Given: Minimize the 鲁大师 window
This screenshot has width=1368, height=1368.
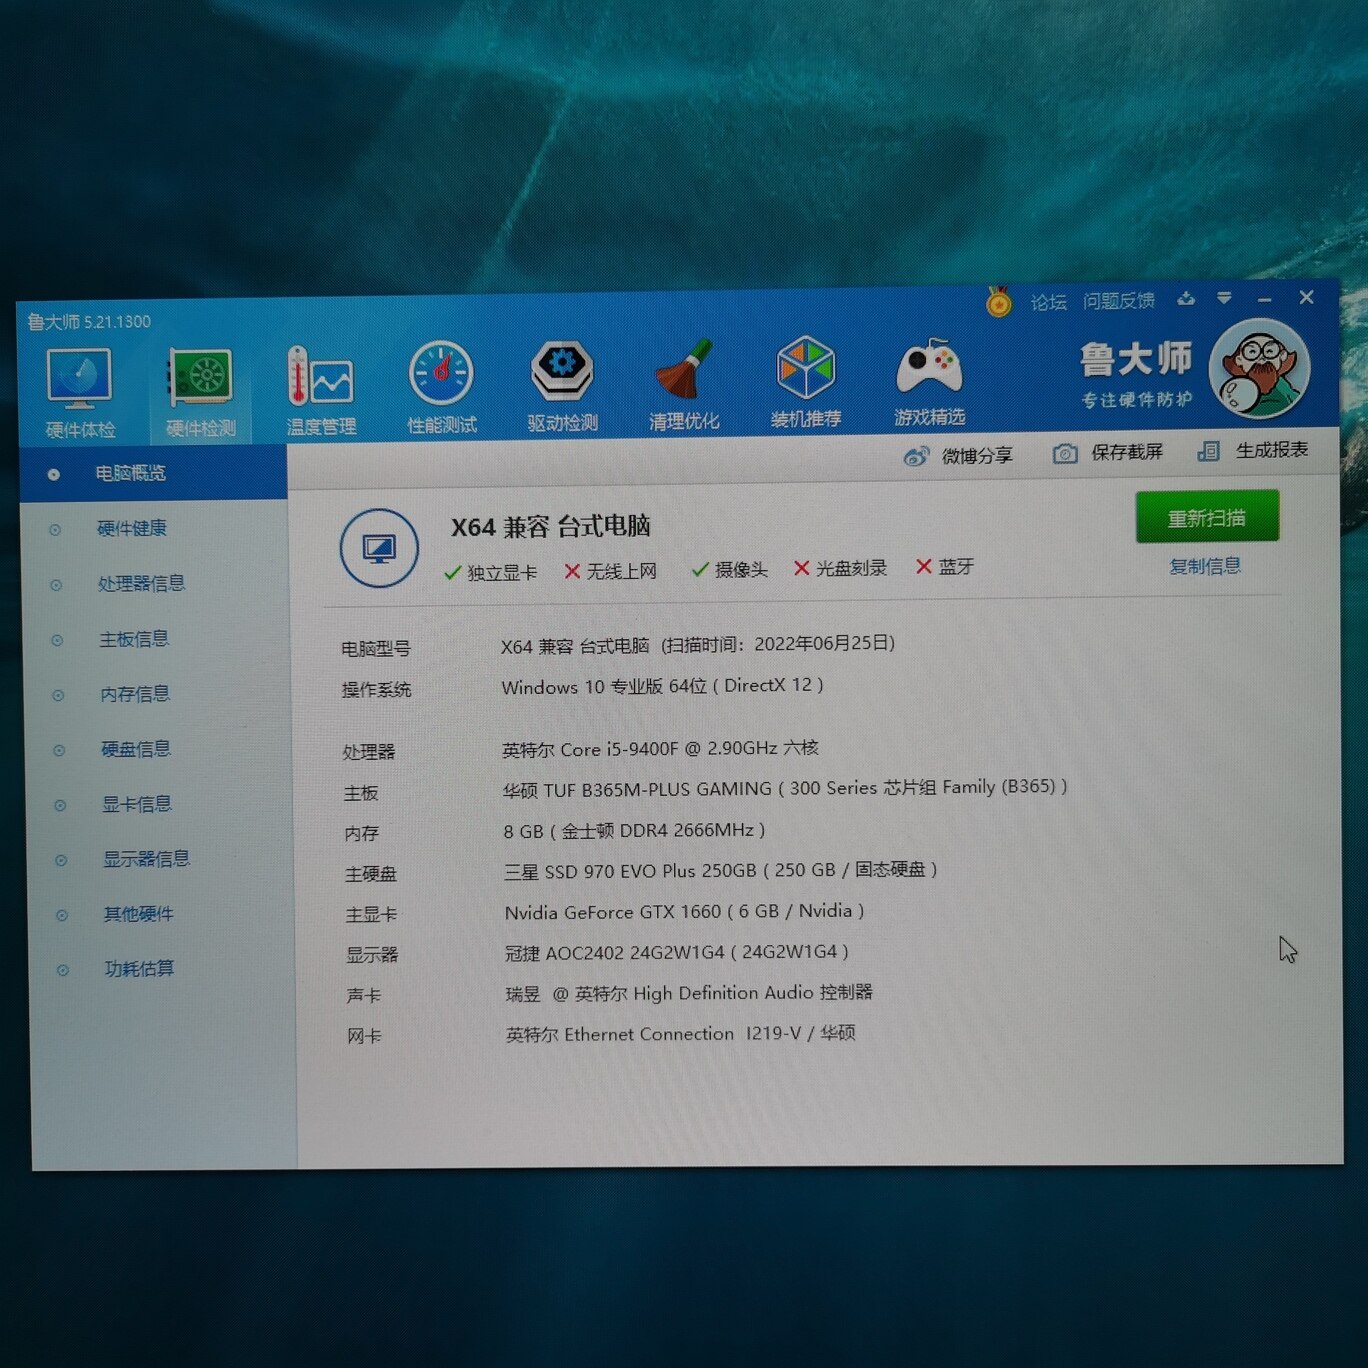Looking at the screenshot, I should (x=1265, y=299).
